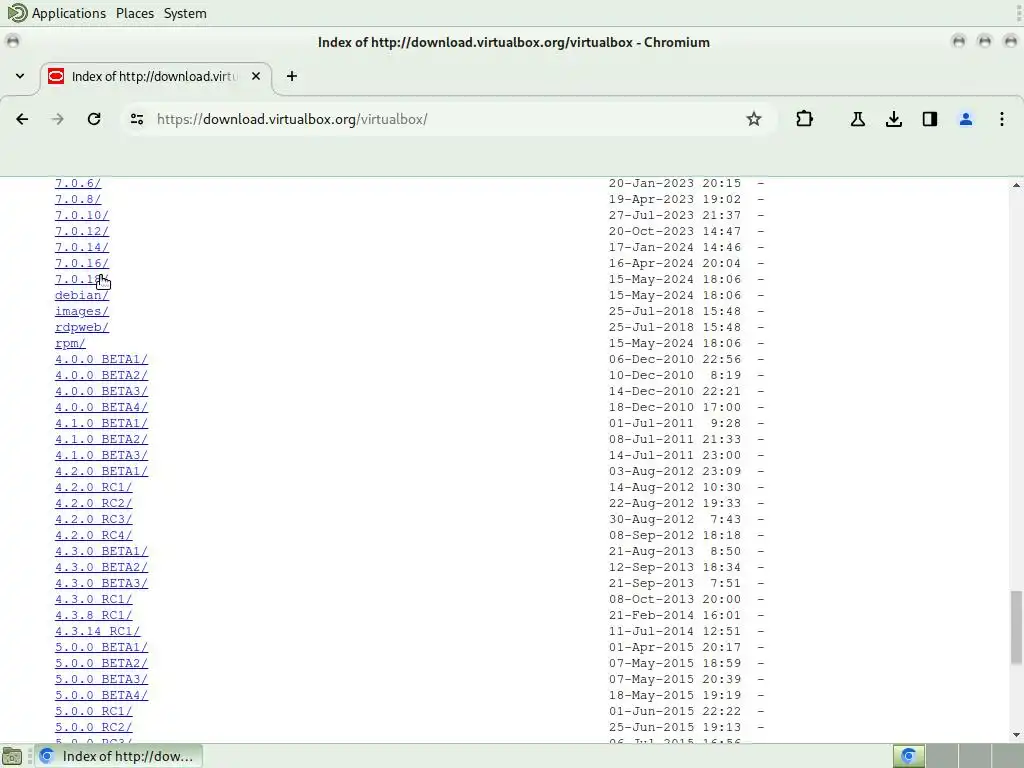Screen dimensions: 1024x768
Task: Click the show desktop icon in bottom panel
Action: (x=12, y=756)
